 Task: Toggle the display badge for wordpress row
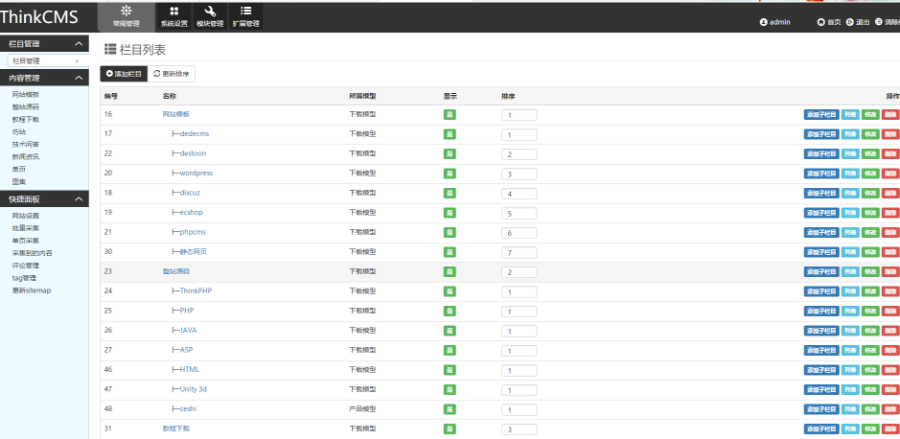[x=450, y=173]
